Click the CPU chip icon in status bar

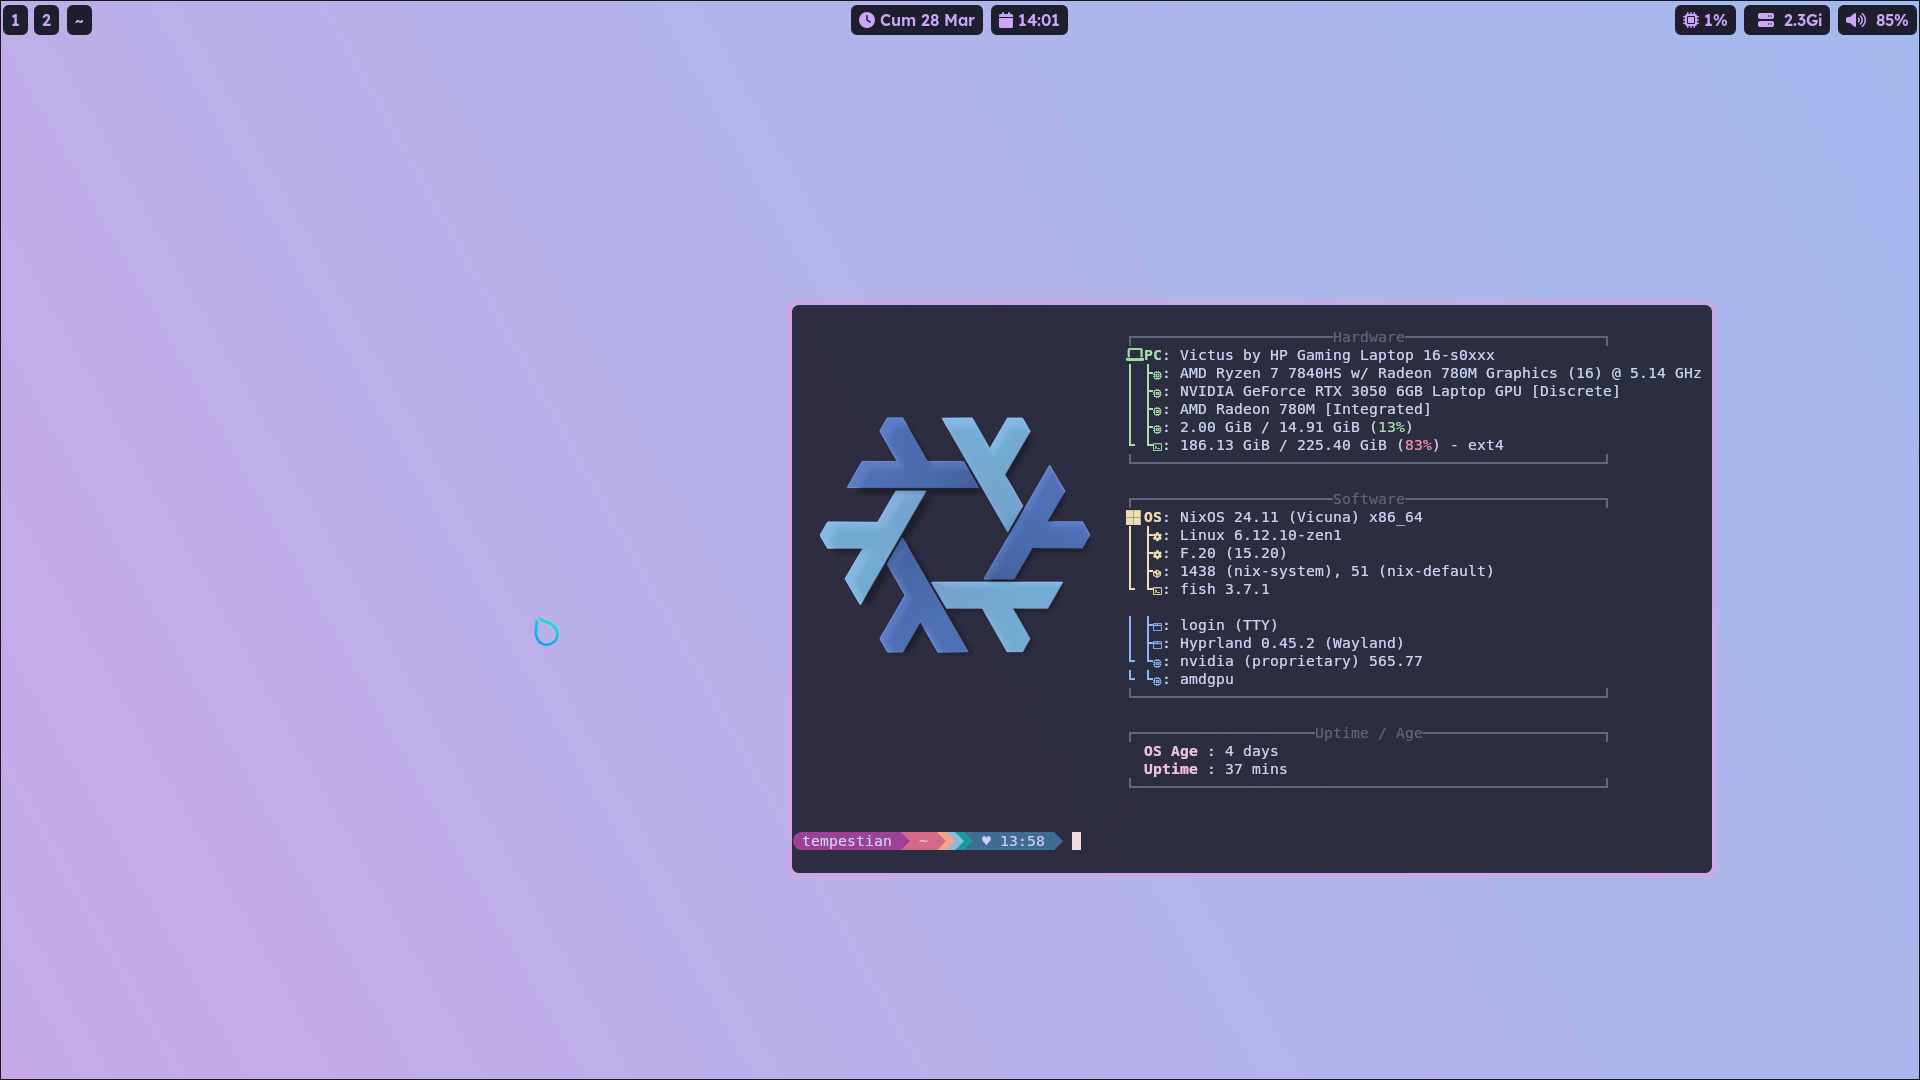point(1690,20)
